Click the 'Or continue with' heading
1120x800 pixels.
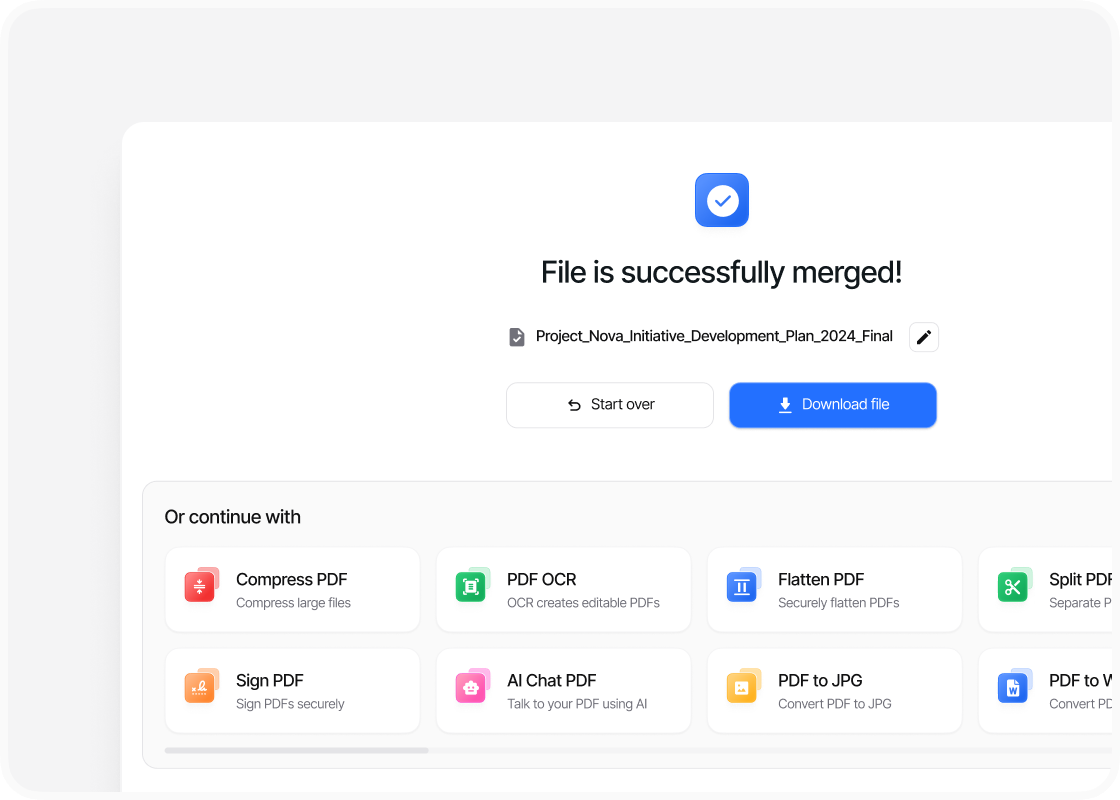[x=232, y=517]
